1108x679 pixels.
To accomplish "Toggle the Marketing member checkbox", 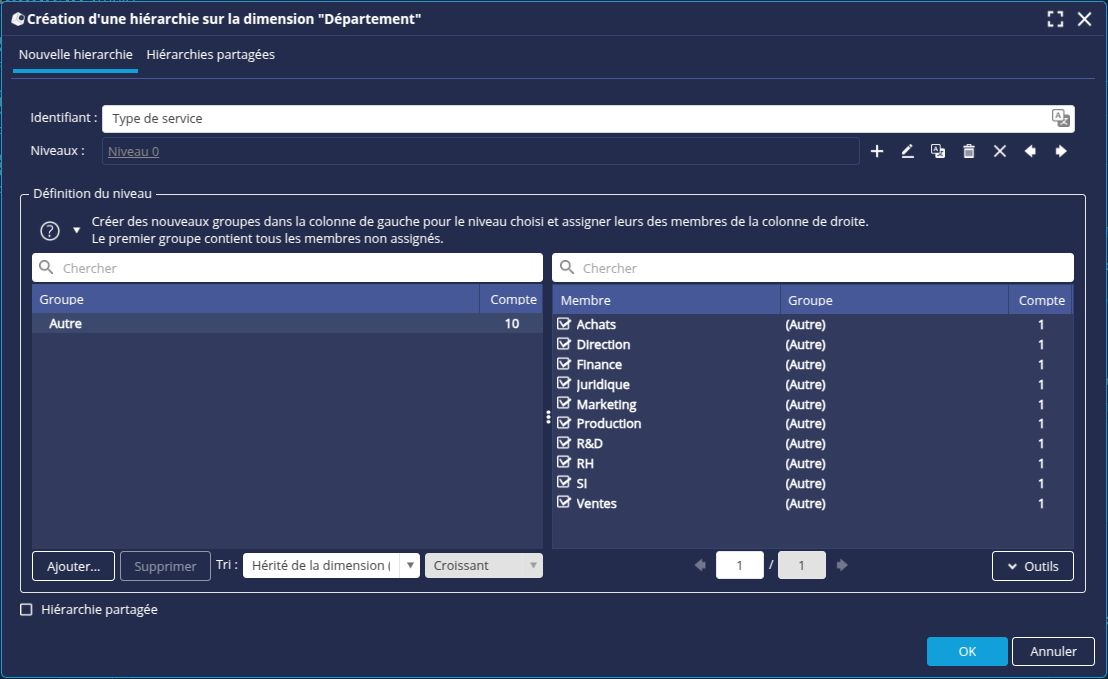I will click(x=564, y=404).
